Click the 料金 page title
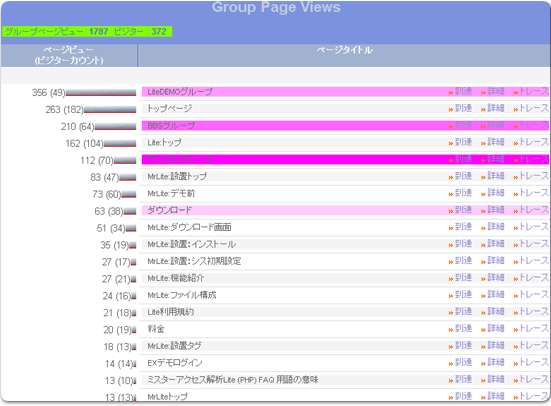The image size is (551, 406). click(x=156, y=329)
